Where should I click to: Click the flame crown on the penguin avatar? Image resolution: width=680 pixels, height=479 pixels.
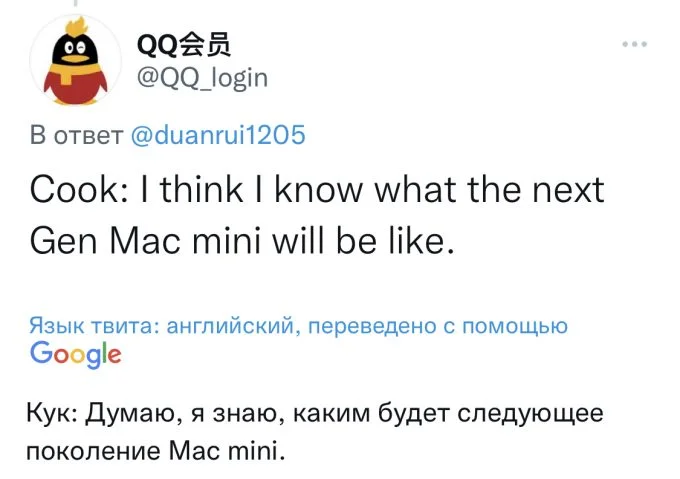[x=76, y=26]
